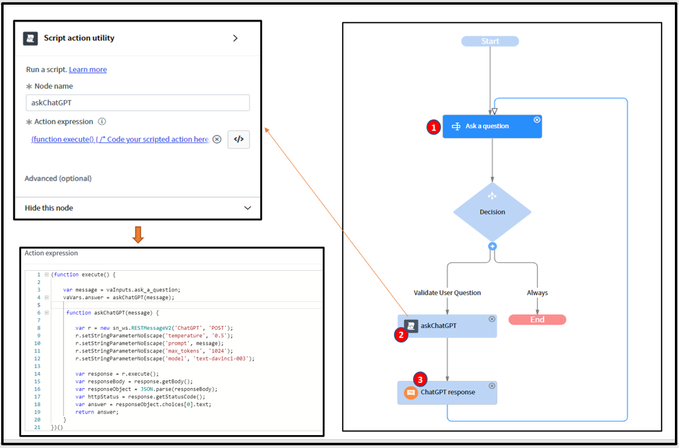This screenshot has width=679, height=448.
Task: Collapse code fold at line 6
Action: click(x=46, y=313)
